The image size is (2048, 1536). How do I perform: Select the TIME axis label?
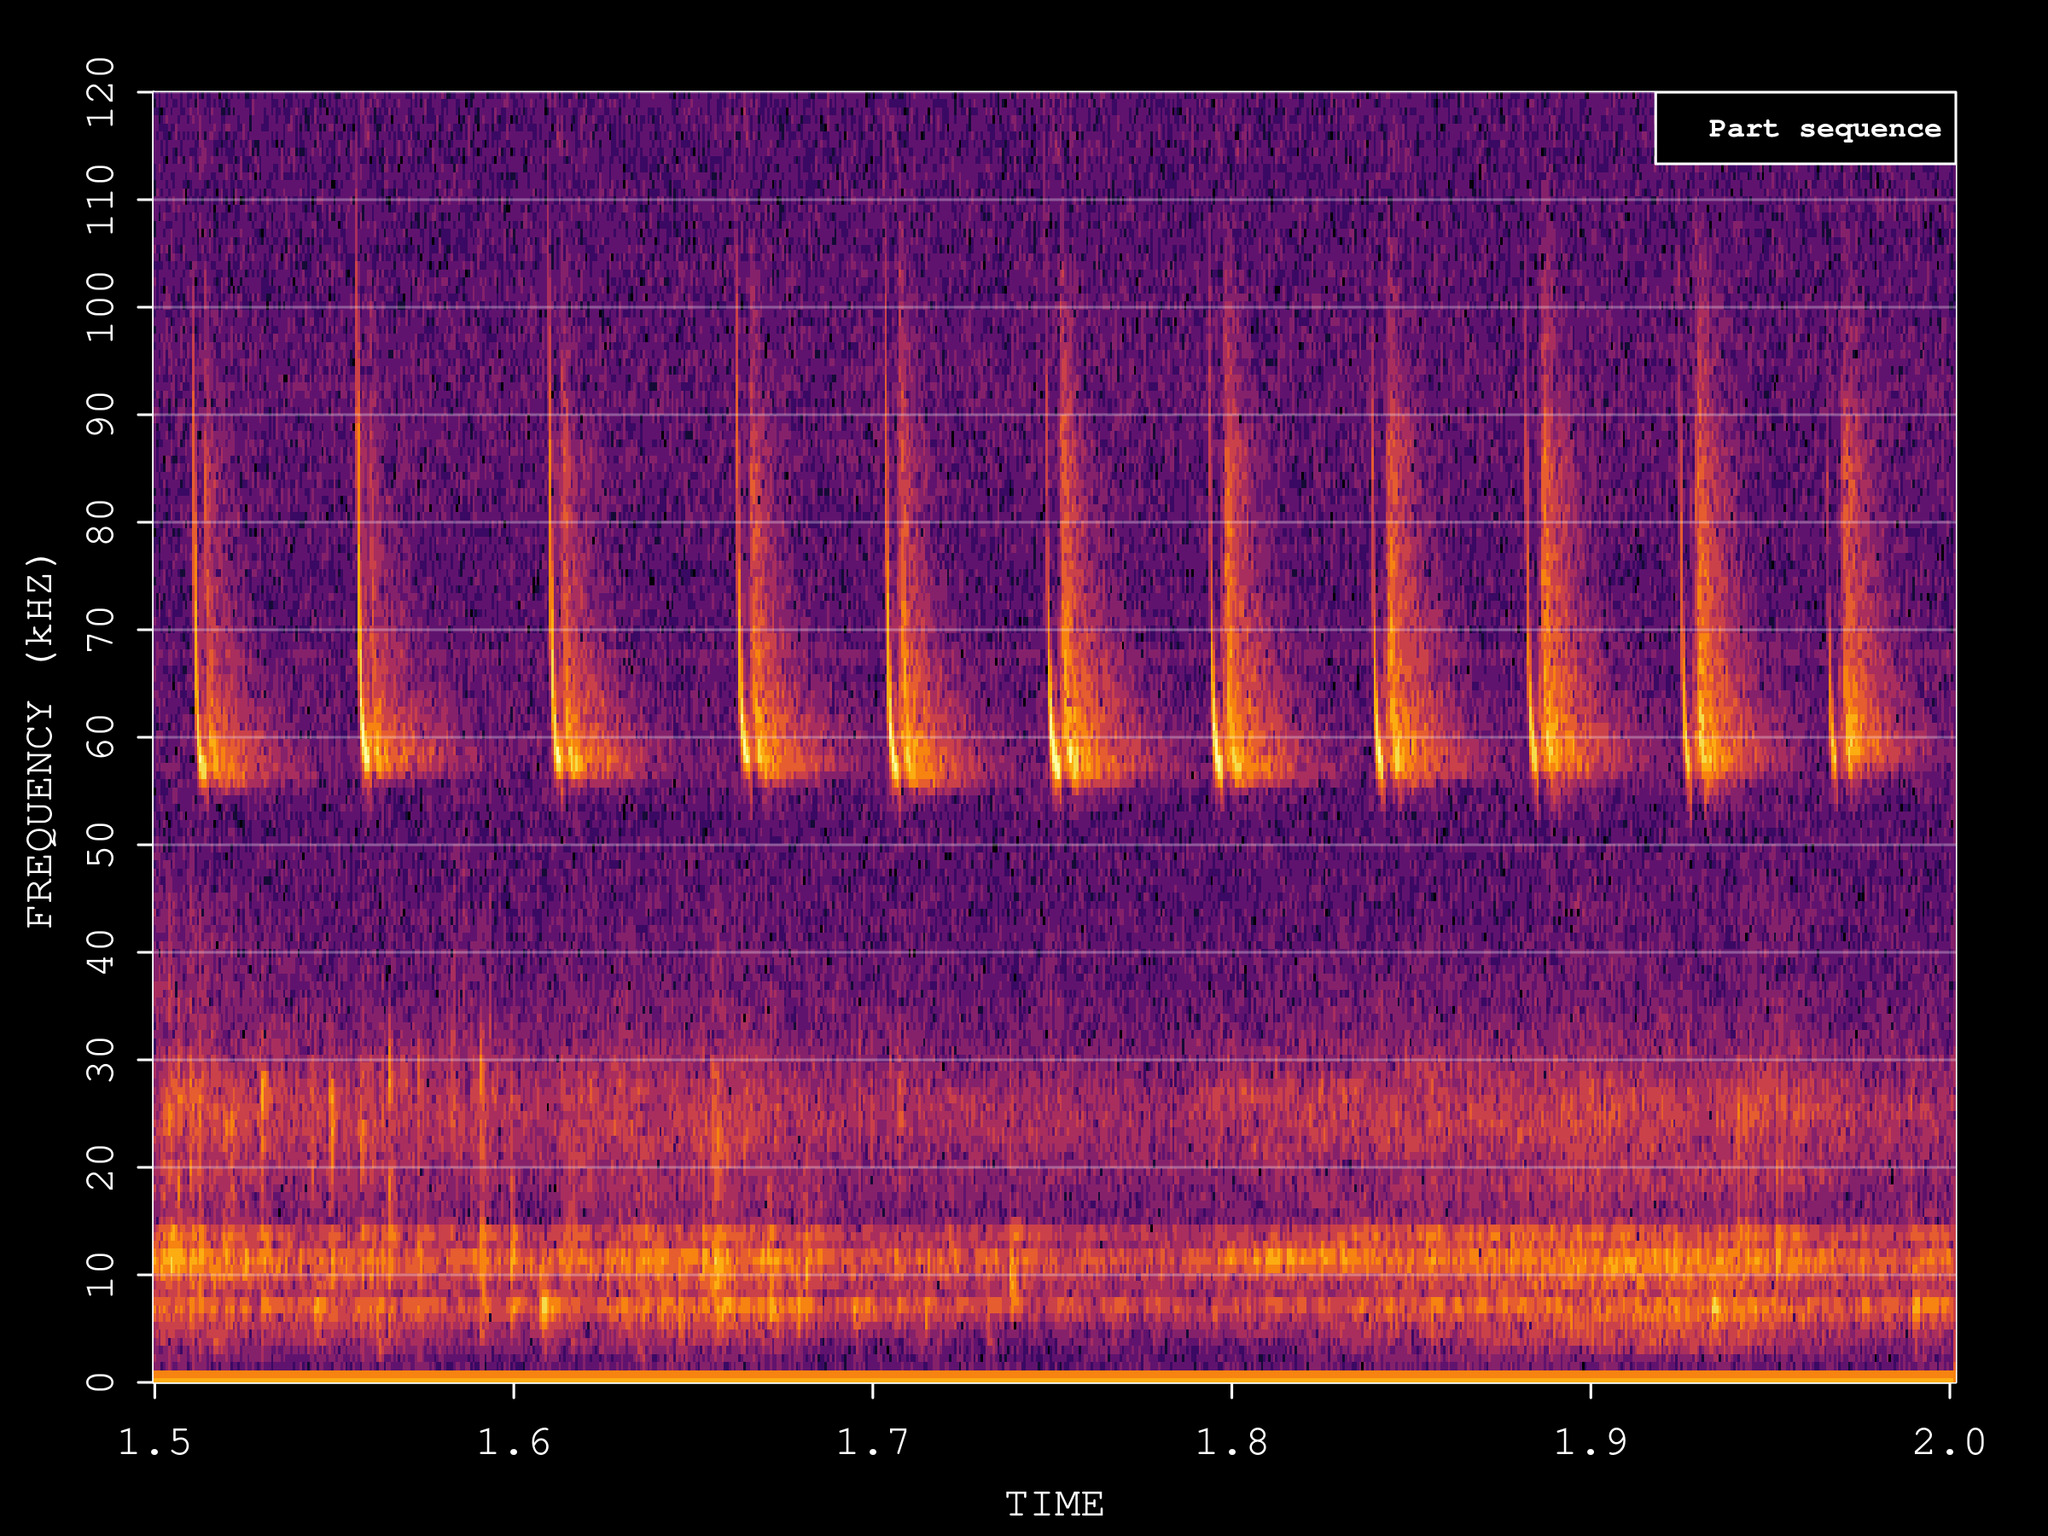1055,1502
